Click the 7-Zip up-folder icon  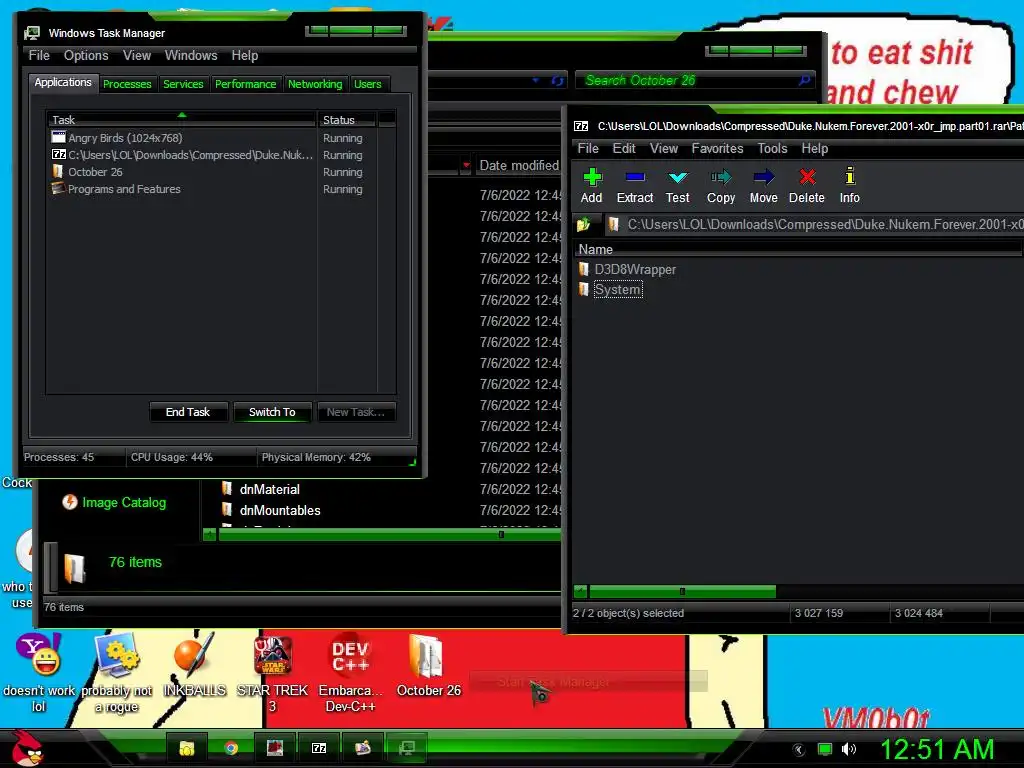click(583, 225)
